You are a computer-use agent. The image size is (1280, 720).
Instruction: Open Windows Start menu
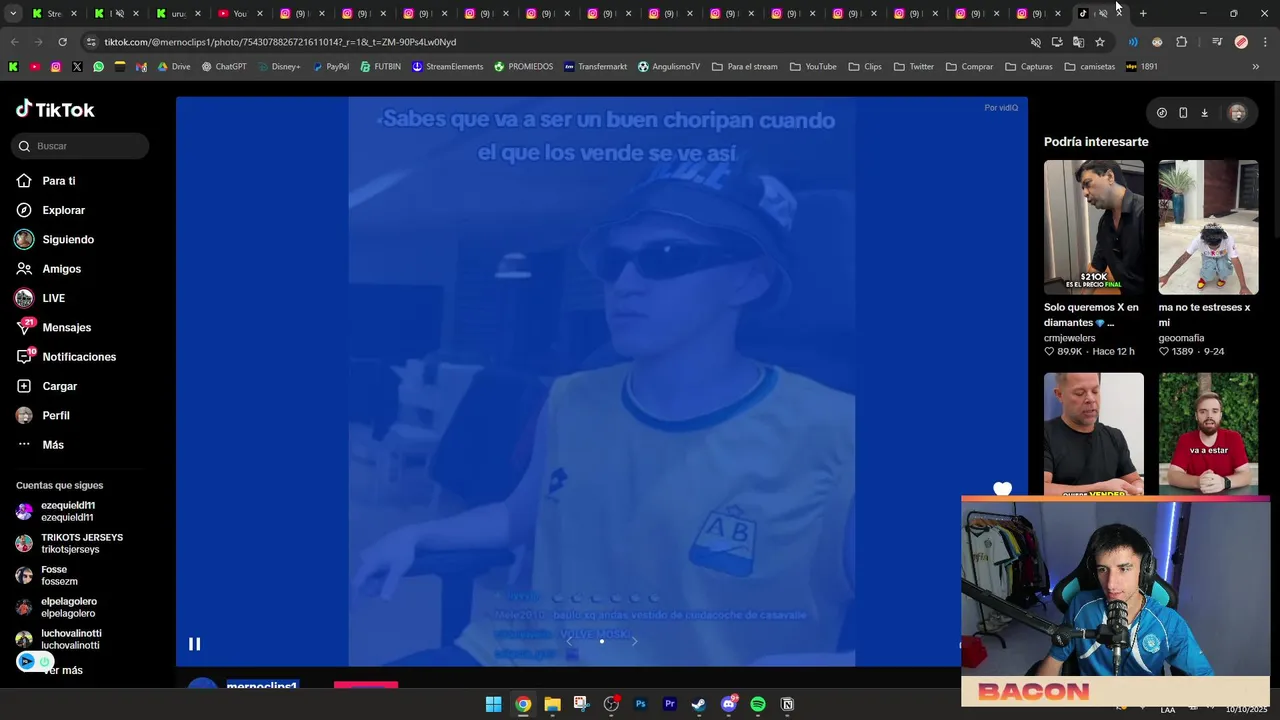click(x=493, y=704)
